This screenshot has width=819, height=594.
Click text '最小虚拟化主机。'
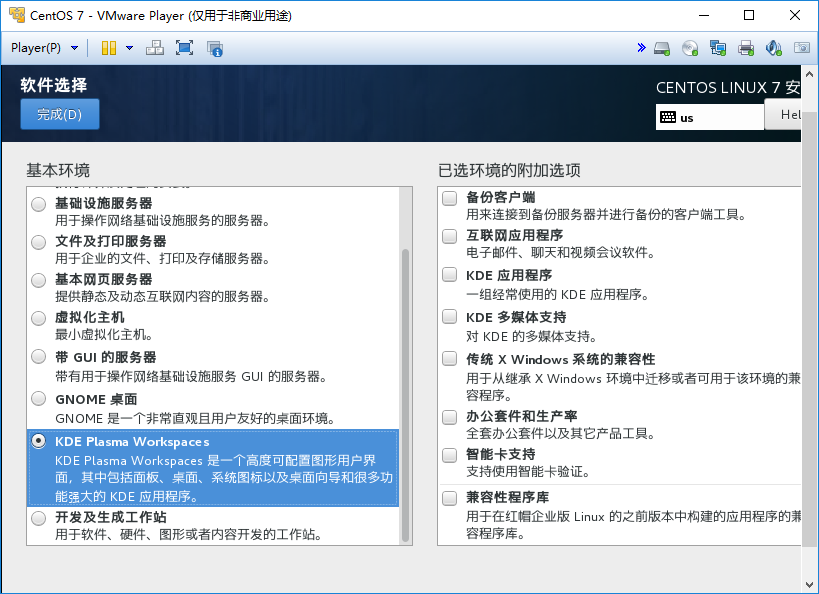(x=104, y=334)
